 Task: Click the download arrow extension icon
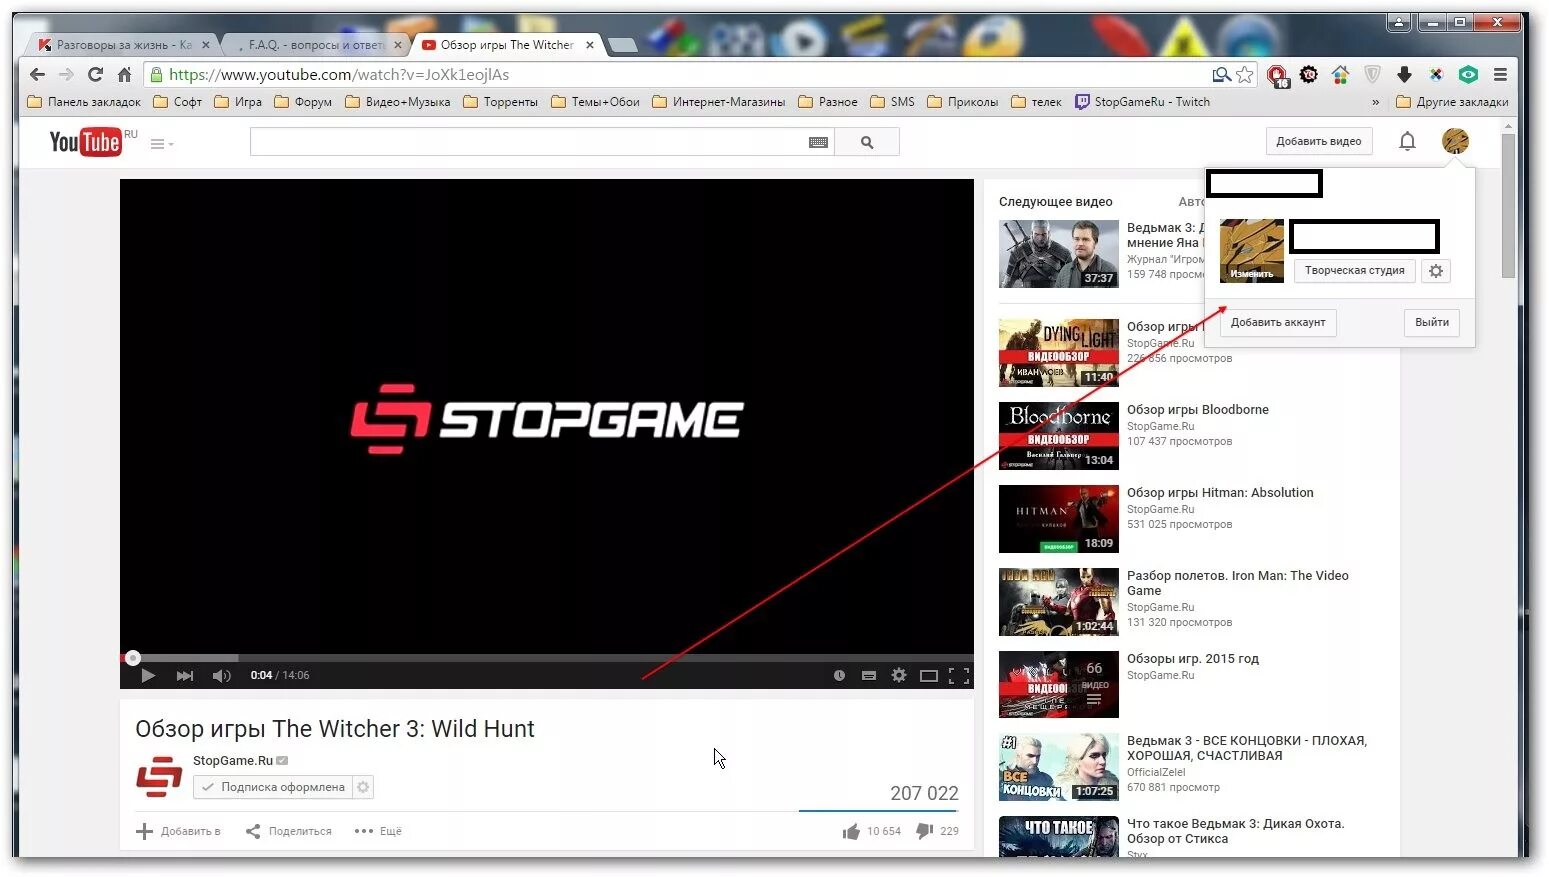click(1404, 75)
